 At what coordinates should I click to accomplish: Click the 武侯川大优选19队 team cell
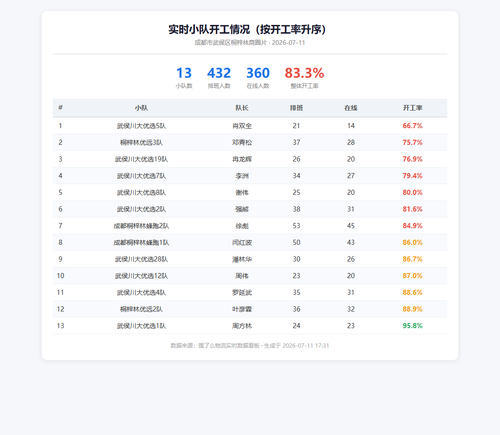(x=141, y=159)
